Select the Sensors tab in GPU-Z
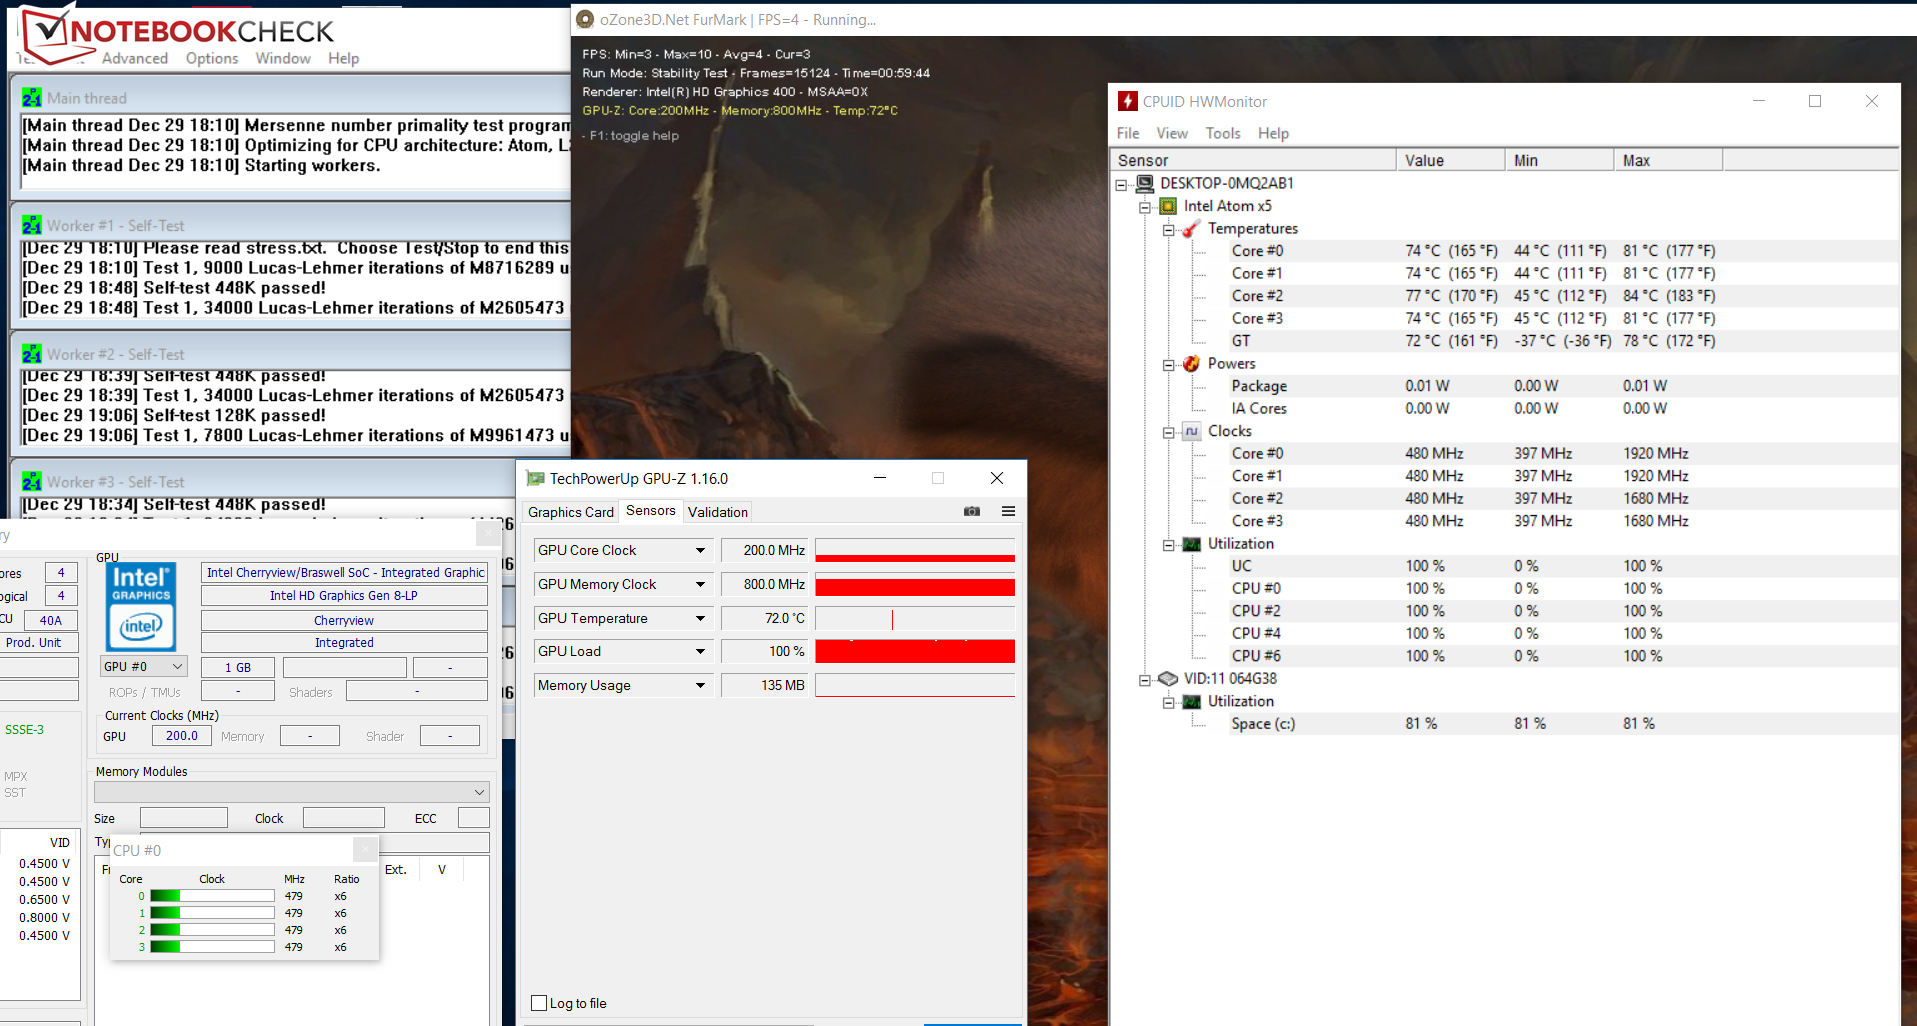This screenshot has height=1026, width=1917. (x=651, y=510)
